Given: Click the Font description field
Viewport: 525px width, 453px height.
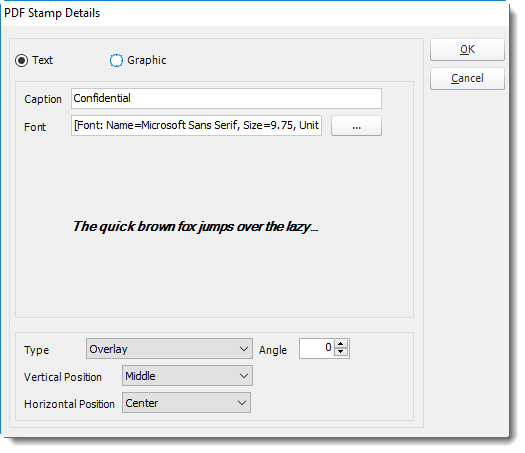Looking at the screenshot, I should click(x=196, y=126).
